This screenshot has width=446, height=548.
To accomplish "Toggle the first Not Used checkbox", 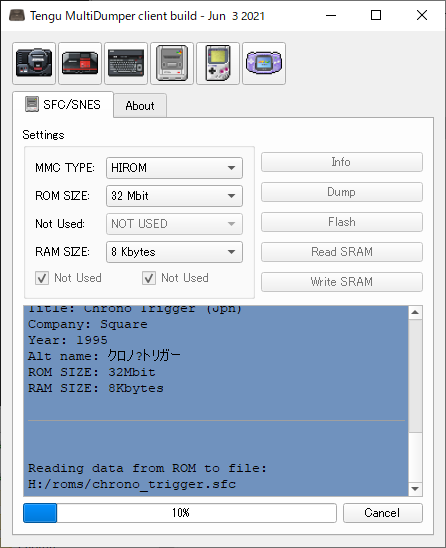I will click(42, 278).
